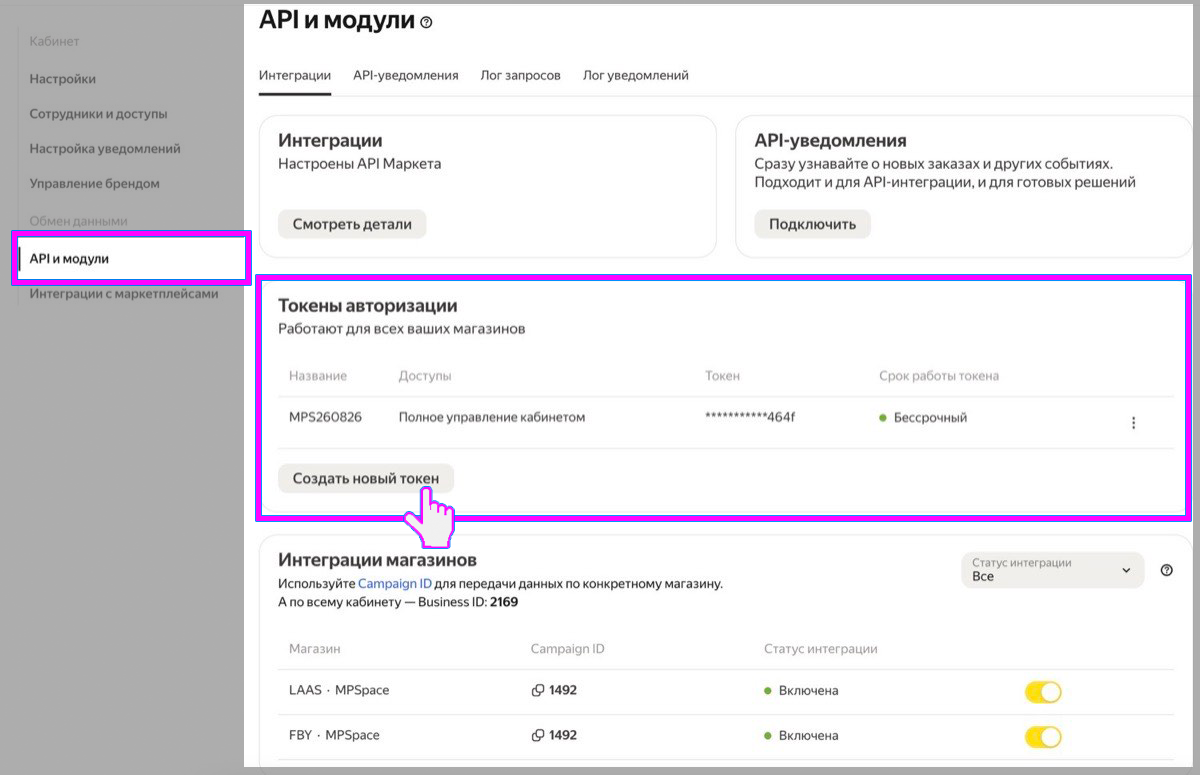Open Управление брендом in sidebar
1200x775 pixels.
point(94,184)
